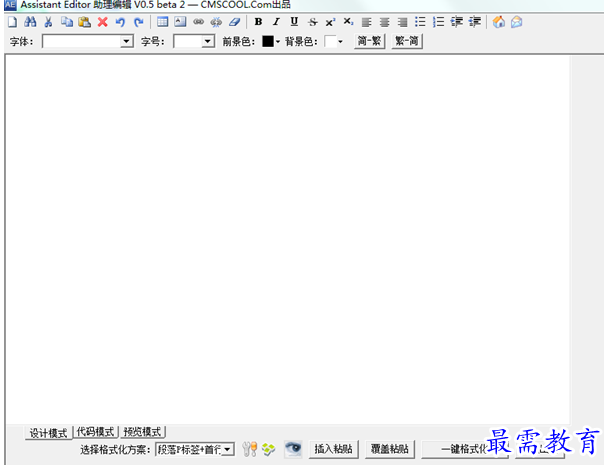Toggle italic formatting

pos(276,22)
